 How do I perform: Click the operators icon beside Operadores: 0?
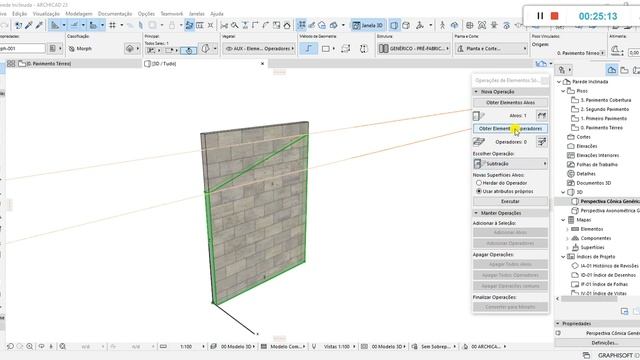(x=478, y=142)
